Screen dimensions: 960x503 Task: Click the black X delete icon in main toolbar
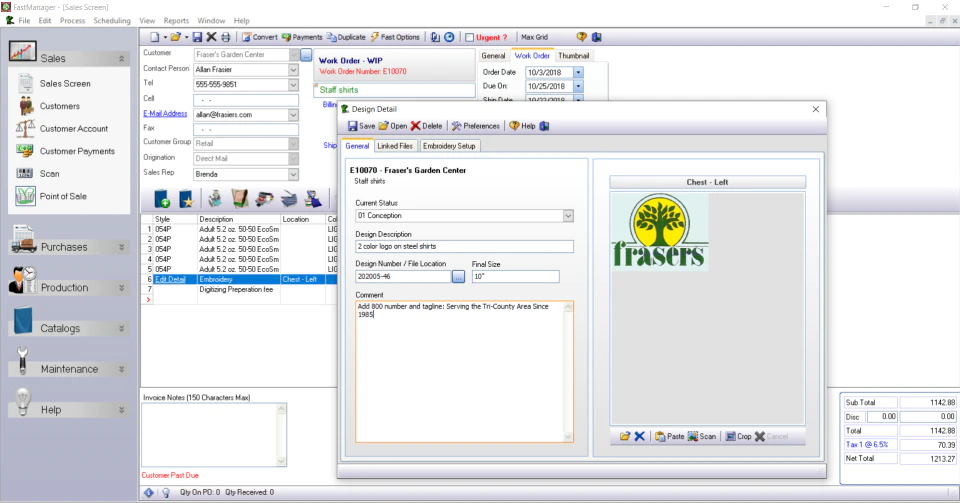coord(211,37)
